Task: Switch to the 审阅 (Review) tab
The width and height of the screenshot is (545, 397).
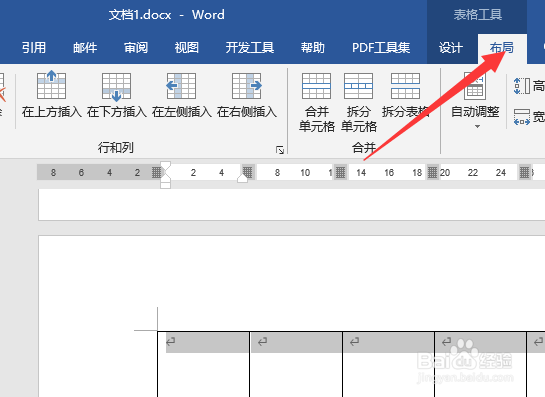Action: pyautogui.click(x=136, y=48)
